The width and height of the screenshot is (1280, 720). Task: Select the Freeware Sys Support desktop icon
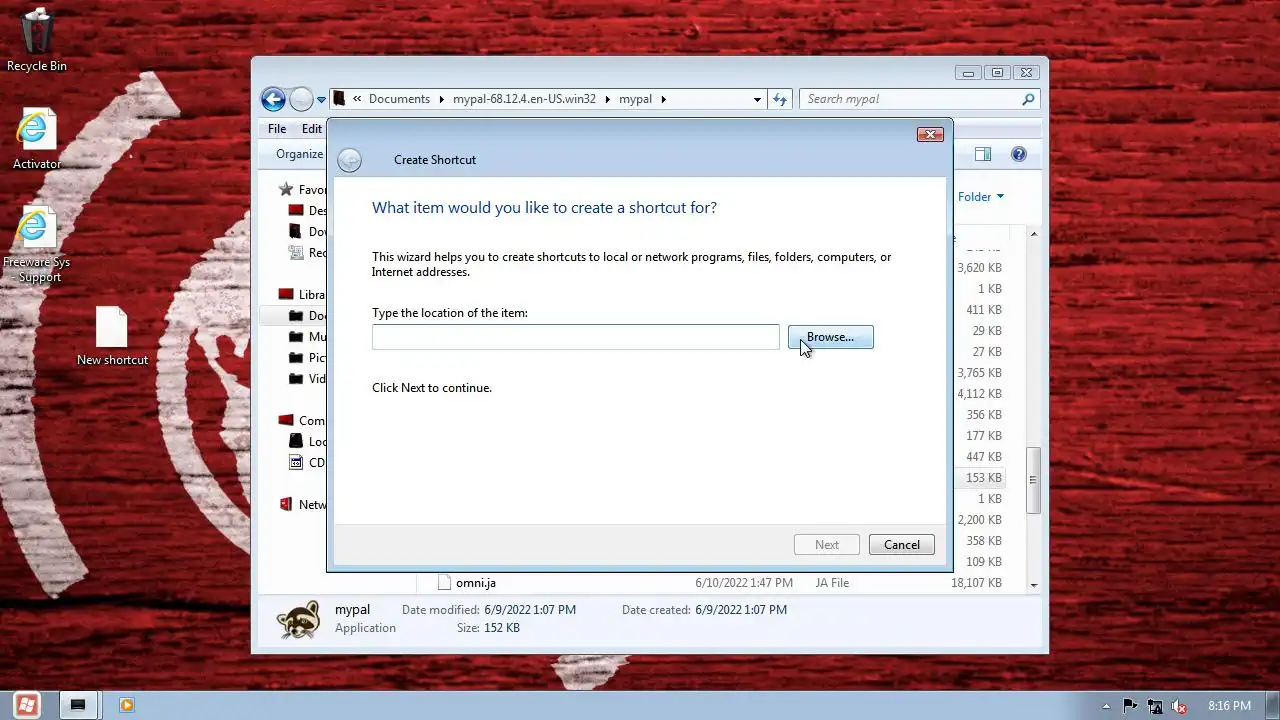(37, 245)
